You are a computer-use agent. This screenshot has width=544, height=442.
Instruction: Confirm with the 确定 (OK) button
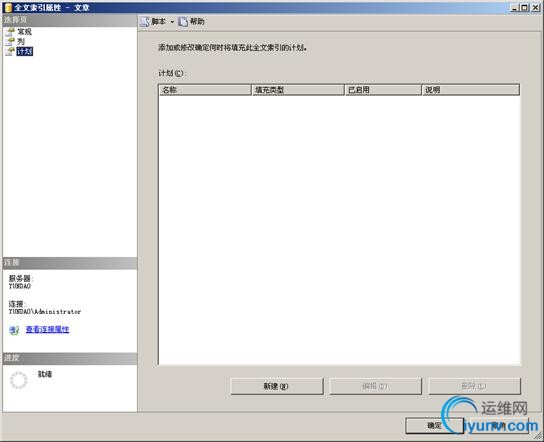click(434, 425)
